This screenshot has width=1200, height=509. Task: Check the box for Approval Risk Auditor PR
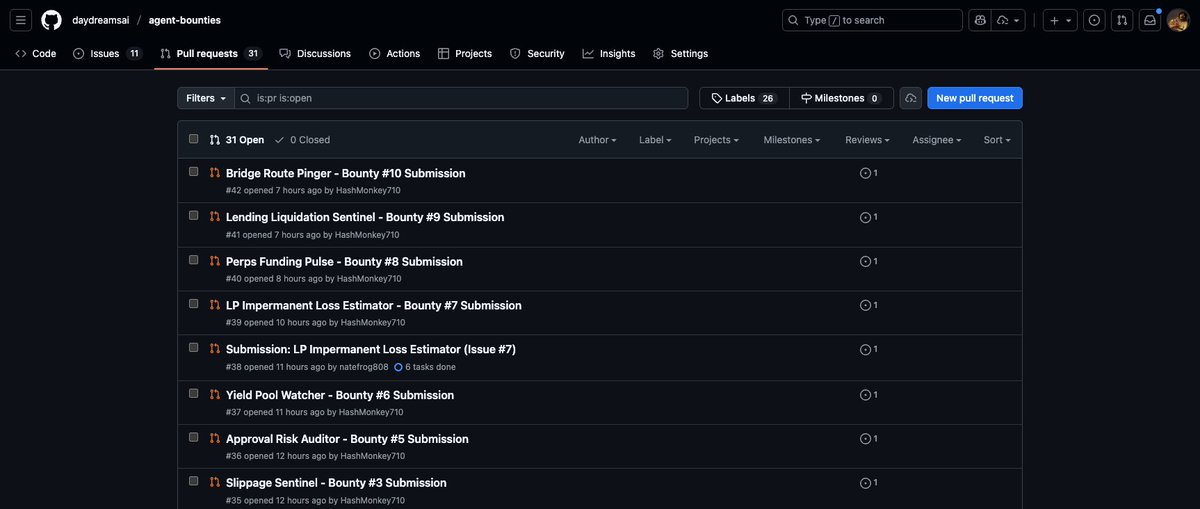[x=194, y=436]
